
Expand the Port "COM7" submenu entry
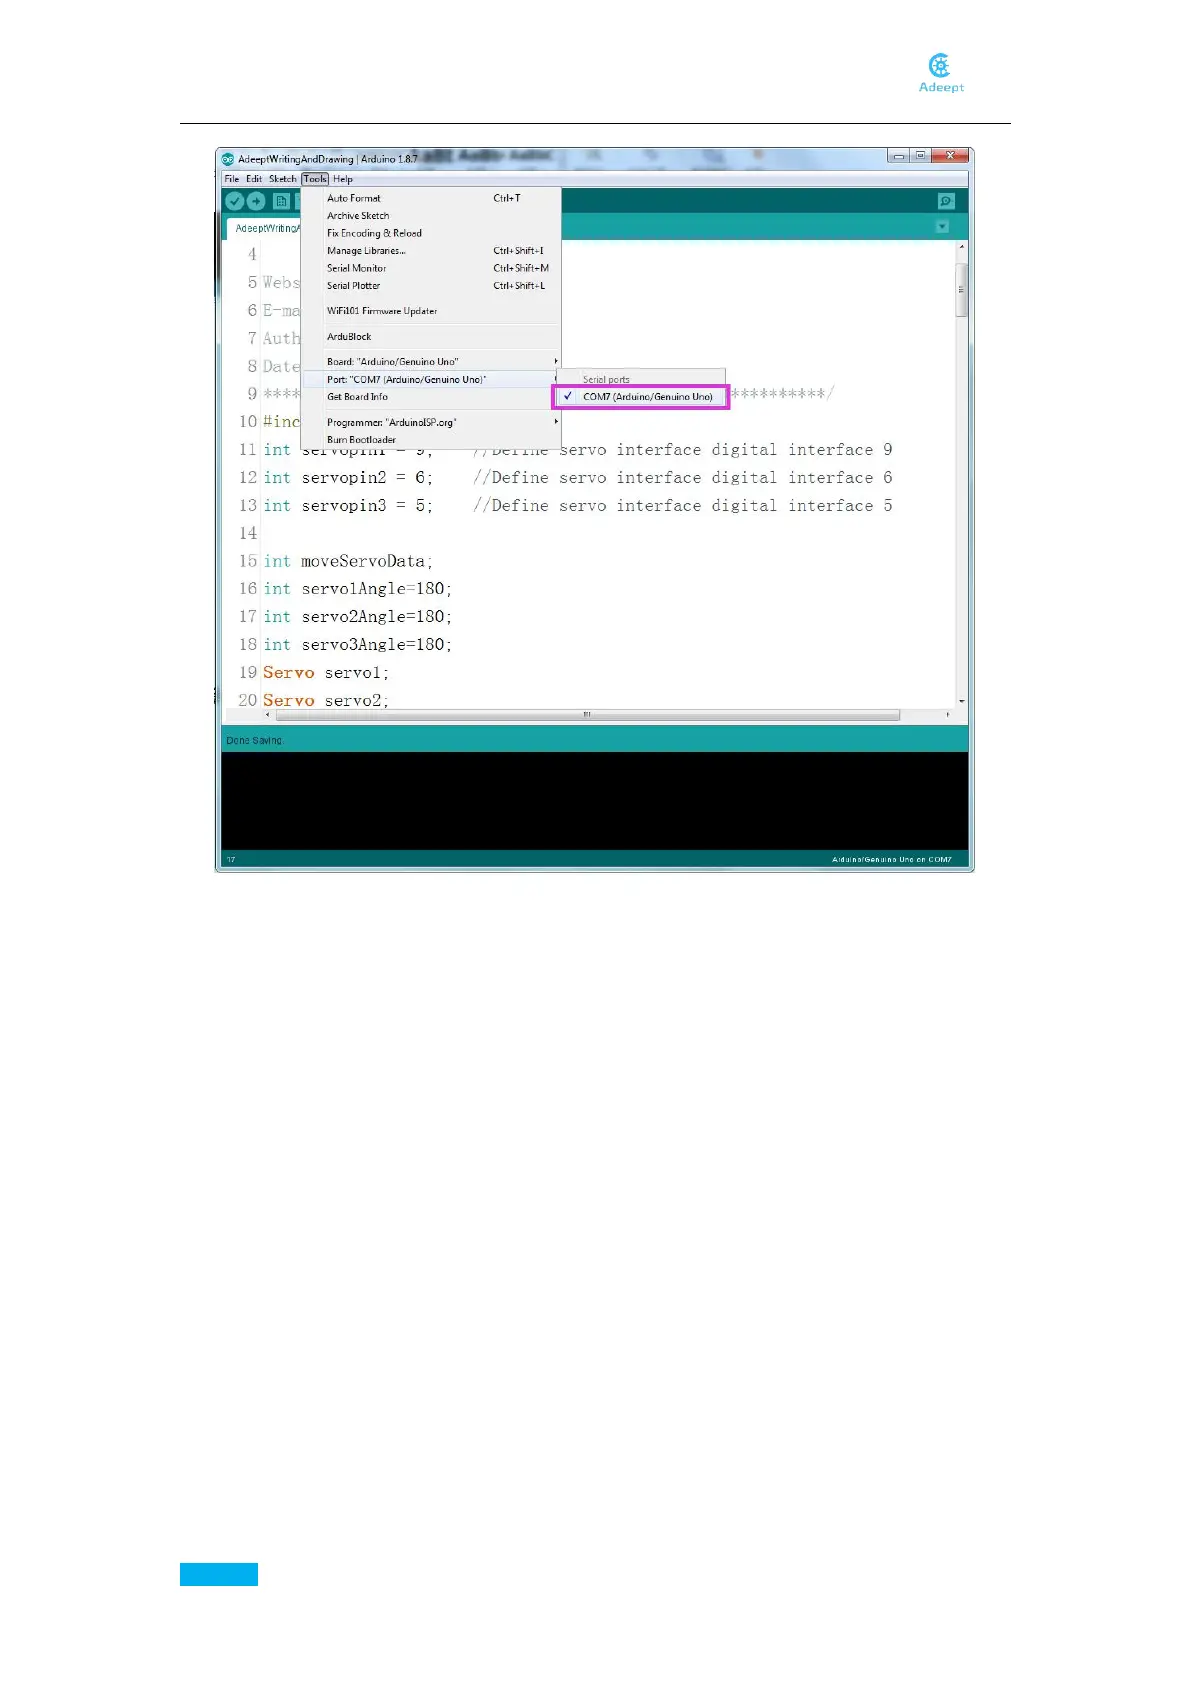tap(430, 380)
